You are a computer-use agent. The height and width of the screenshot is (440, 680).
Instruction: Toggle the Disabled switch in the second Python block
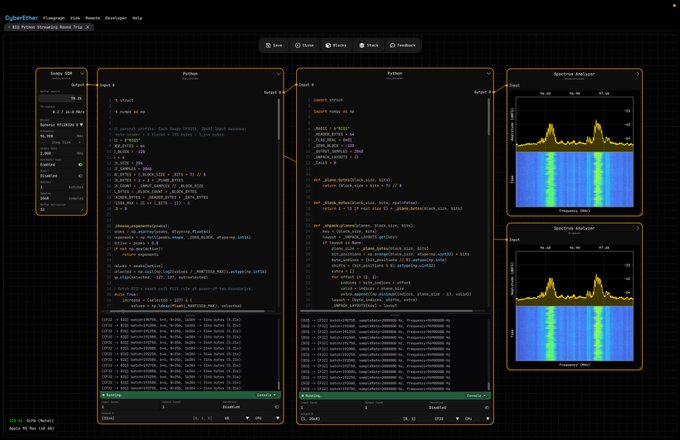(487, 407)
